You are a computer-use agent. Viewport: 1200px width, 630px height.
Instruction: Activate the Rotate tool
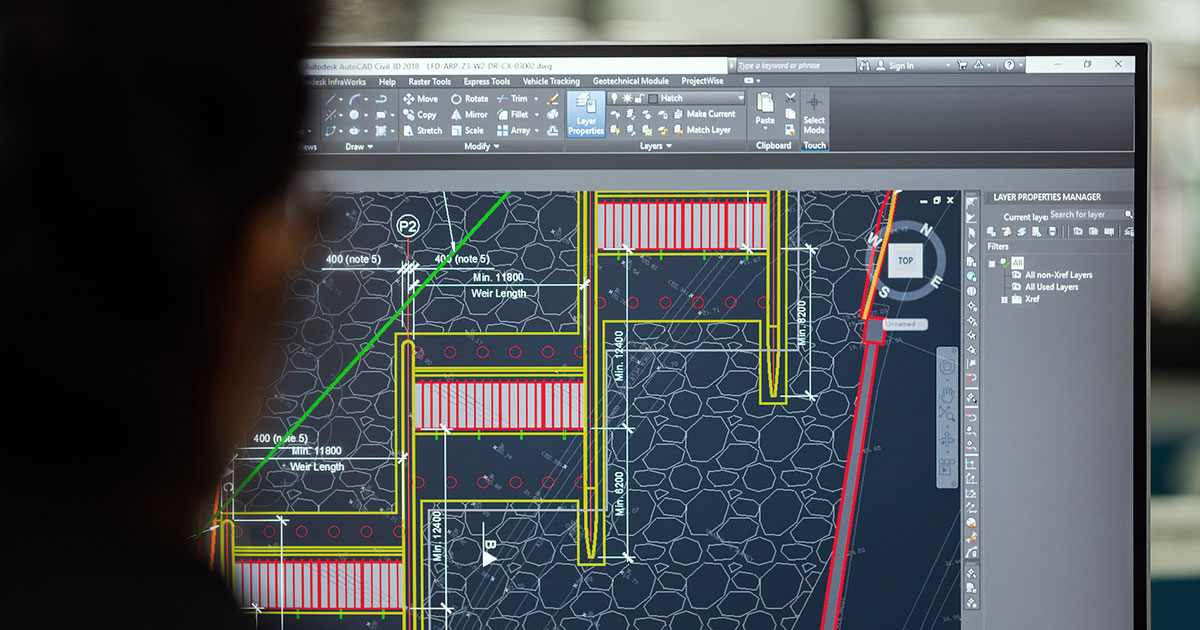coord(469,99)
